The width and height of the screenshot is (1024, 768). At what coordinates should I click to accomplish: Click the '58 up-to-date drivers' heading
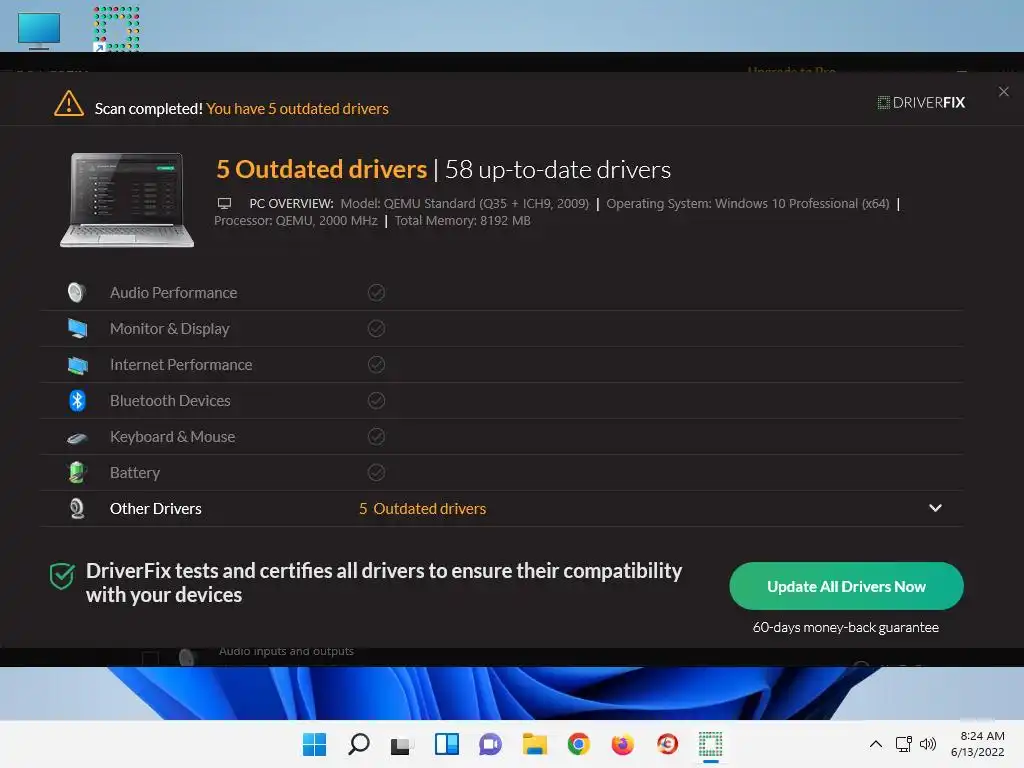[558, 170]
